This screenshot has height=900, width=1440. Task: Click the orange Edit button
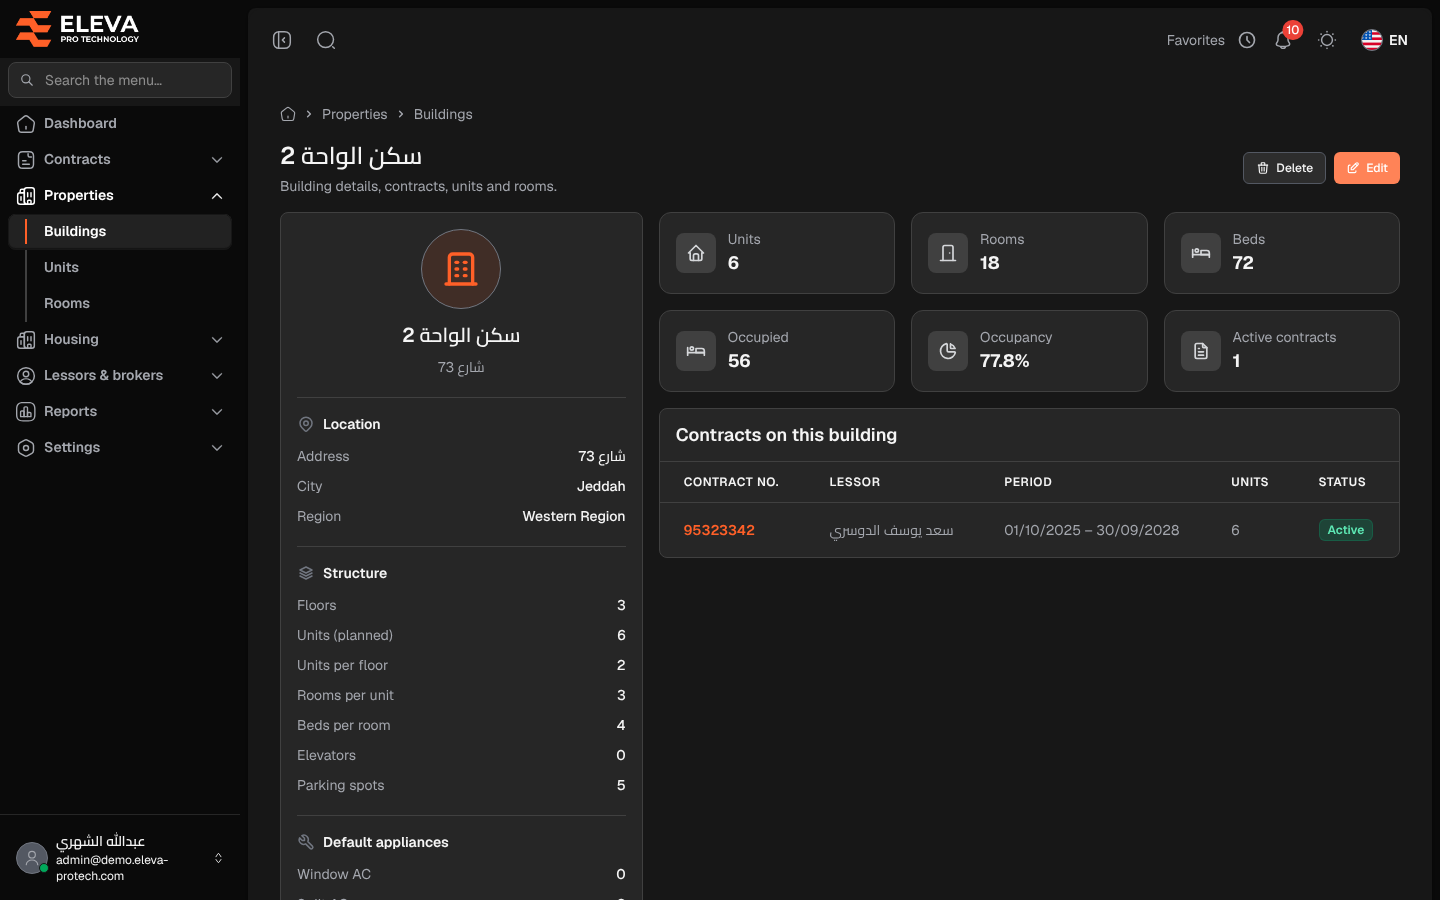coord(1366,168)
